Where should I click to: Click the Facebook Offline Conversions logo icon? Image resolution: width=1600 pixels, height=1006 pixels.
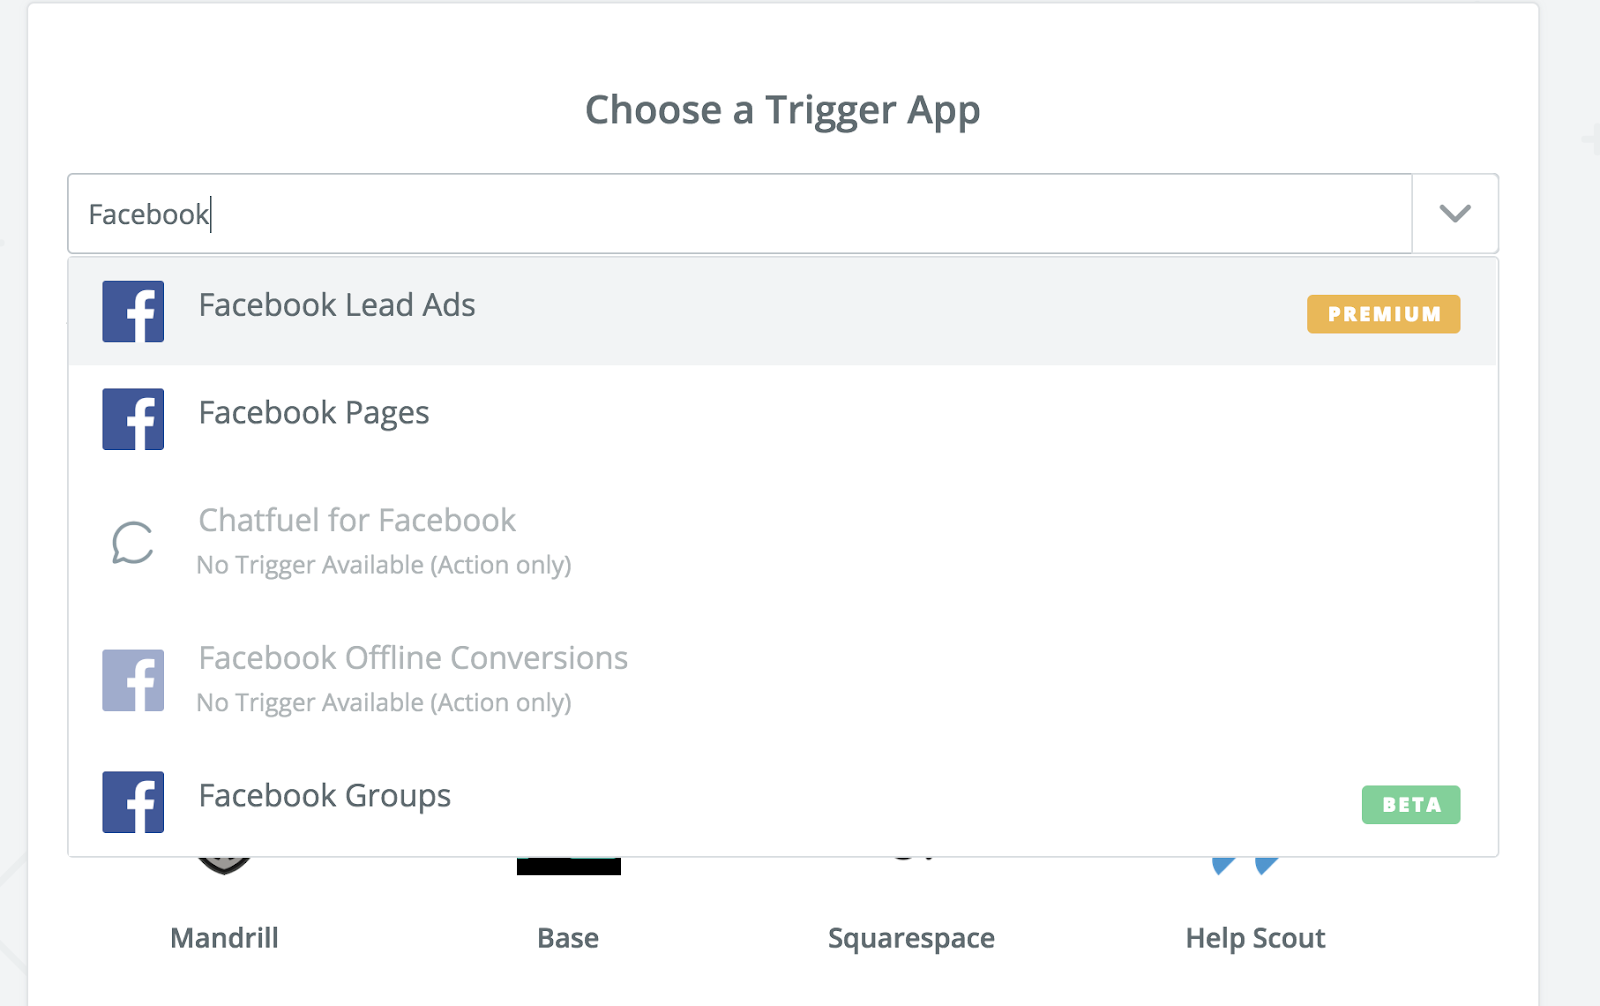coord(133,681)
